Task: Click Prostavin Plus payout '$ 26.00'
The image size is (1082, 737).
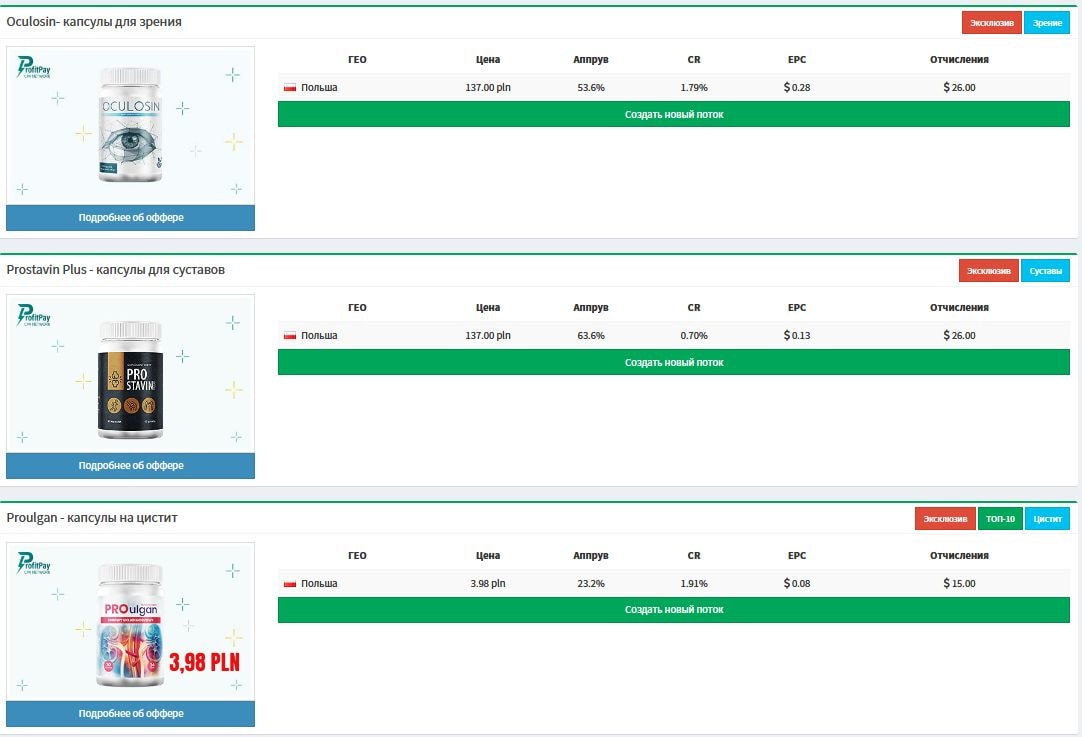Action: tap(959, 335)
